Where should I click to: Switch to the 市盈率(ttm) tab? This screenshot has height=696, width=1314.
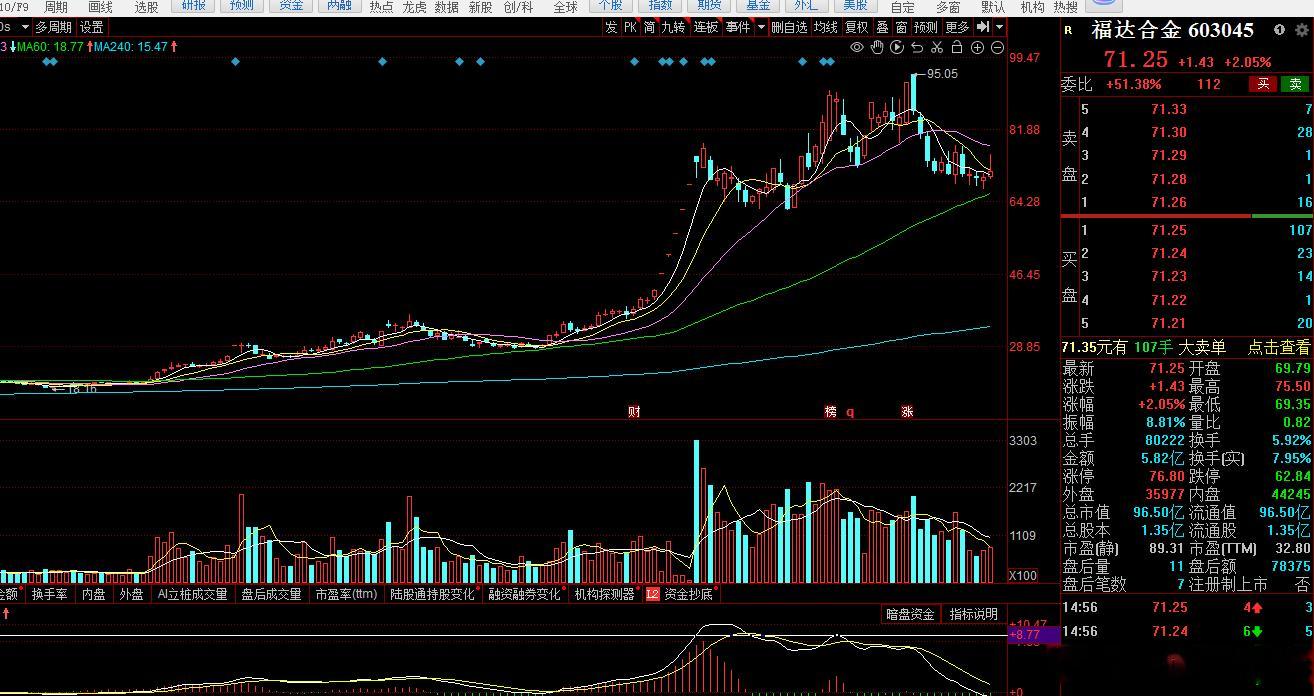coord(346,594)
